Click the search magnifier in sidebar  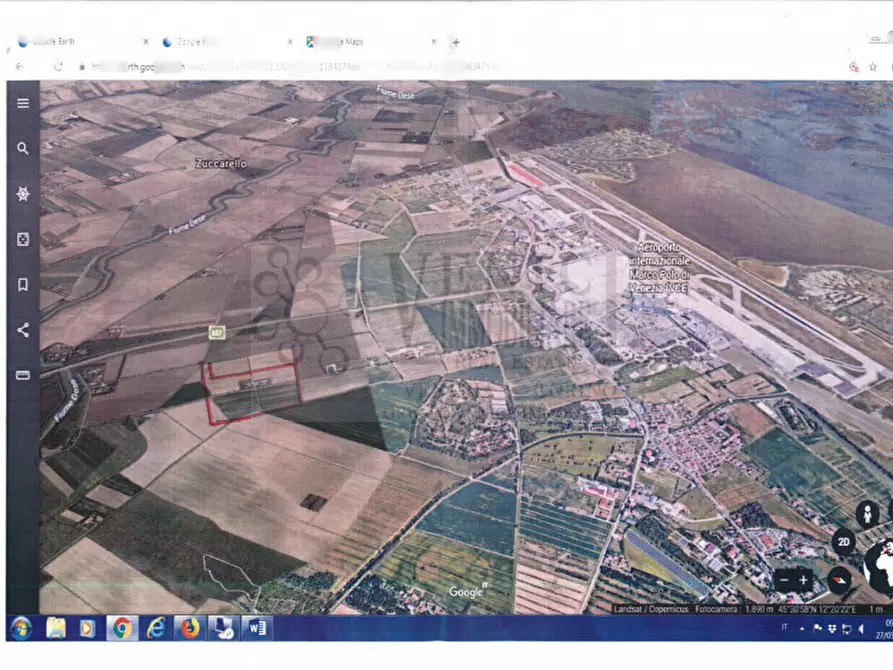pyautogui.click(x=22, y=148)
